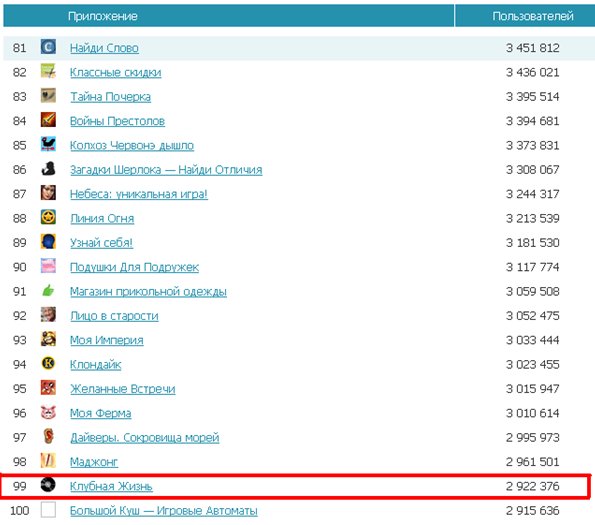
Task: Click the Войны Престолов app icon
Action: [x=48, y=120]
